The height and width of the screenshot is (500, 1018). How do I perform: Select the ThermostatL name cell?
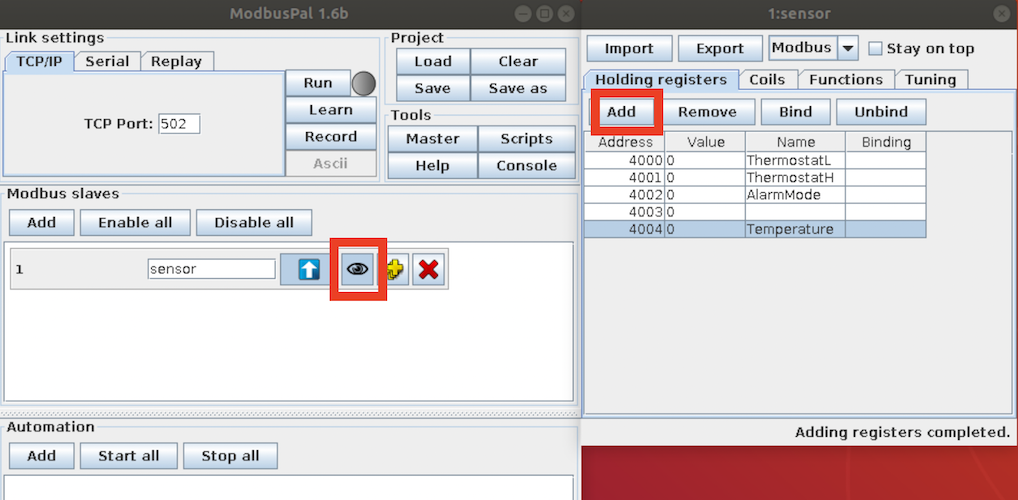(x=795, y=160)
